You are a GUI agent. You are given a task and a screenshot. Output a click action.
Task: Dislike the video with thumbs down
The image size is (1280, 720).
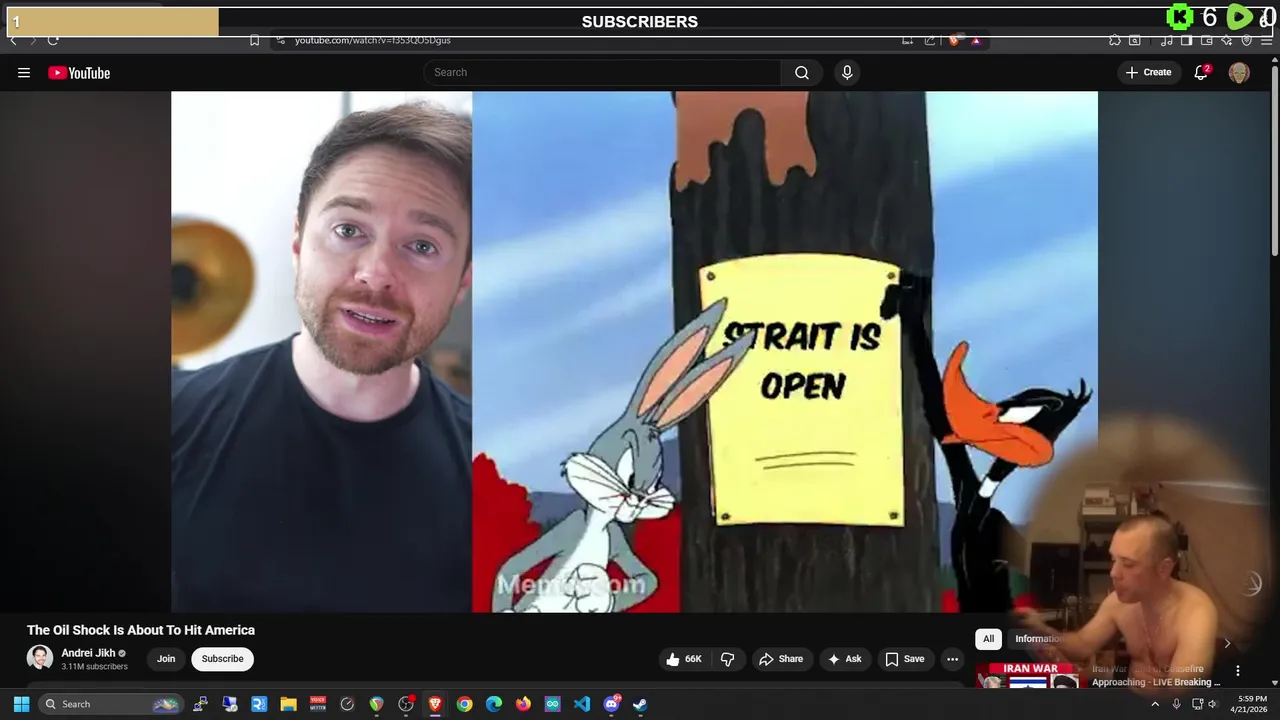(728, 659)
